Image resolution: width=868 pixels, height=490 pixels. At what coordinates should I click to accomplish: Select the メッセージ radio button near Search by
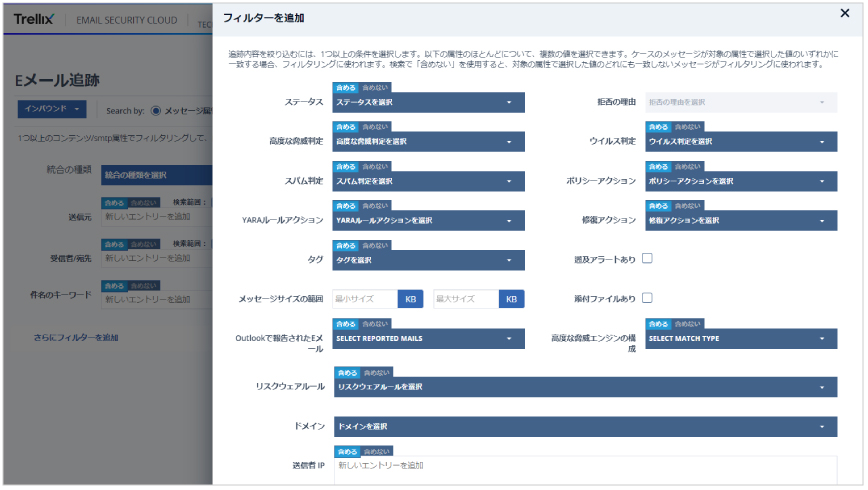(x=156, y=111)
